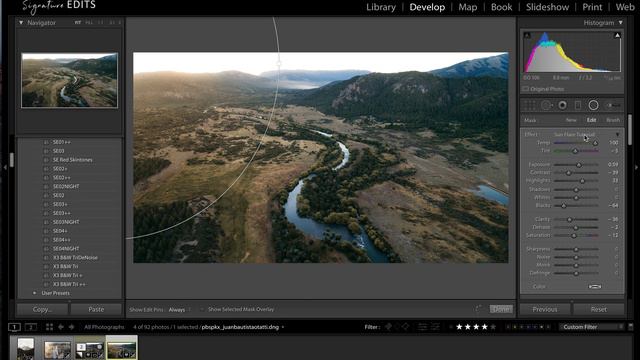Toggle histogram highlight clipping indicator
The width and height of the screenshot is (640, 360).
pos(617,36)
